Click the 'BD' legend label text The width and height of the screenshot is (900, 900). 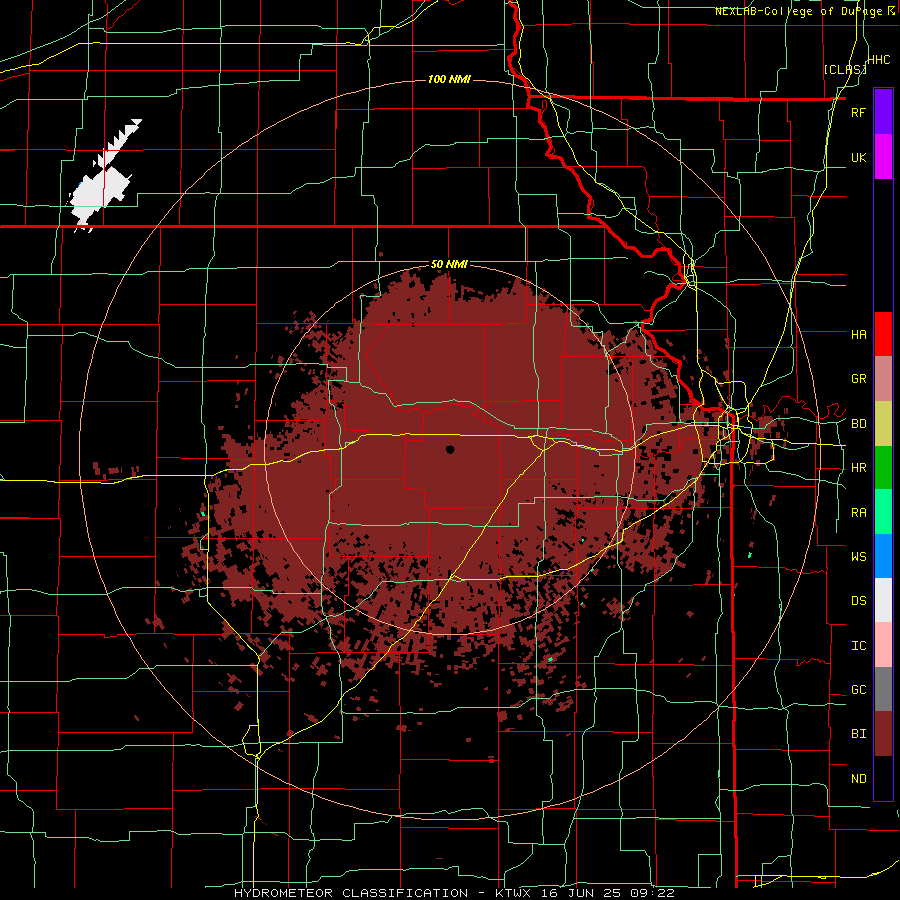click(x=858, y=424)
